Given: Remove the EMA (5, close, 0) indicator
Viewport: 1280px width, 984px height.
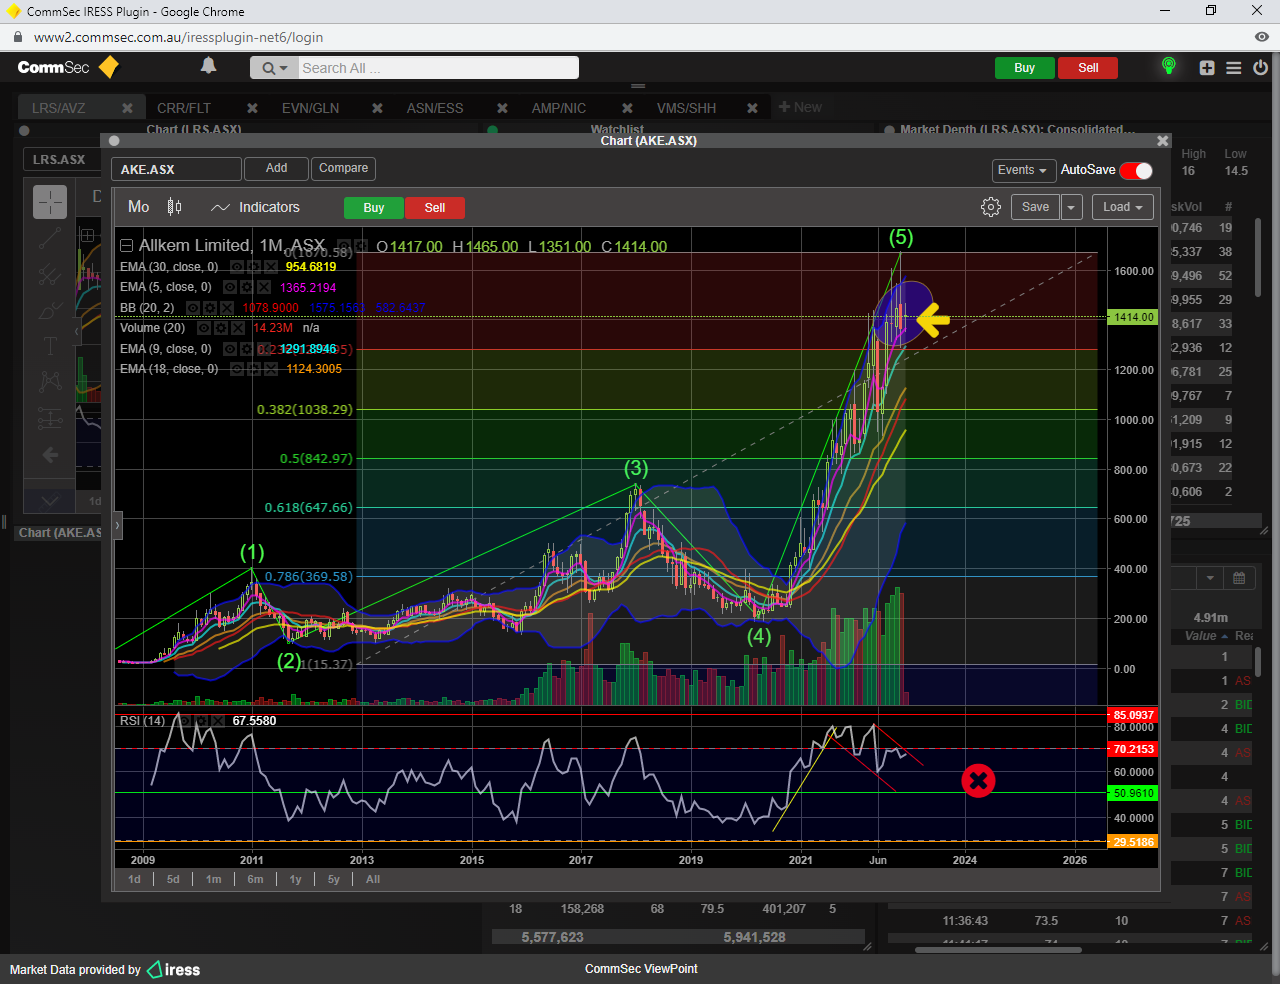Looking at the screenshot, I should [264, 287].
